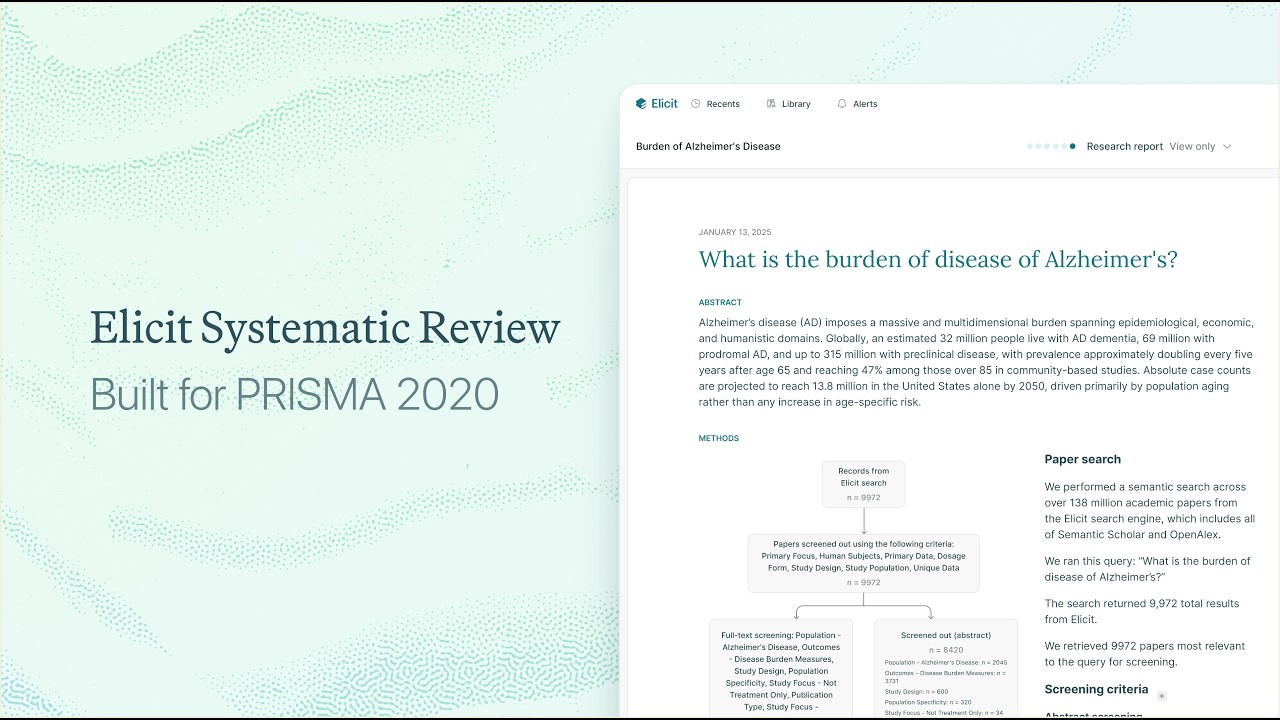
Task: Open the Library tab
Action: [x=788, y=104]
